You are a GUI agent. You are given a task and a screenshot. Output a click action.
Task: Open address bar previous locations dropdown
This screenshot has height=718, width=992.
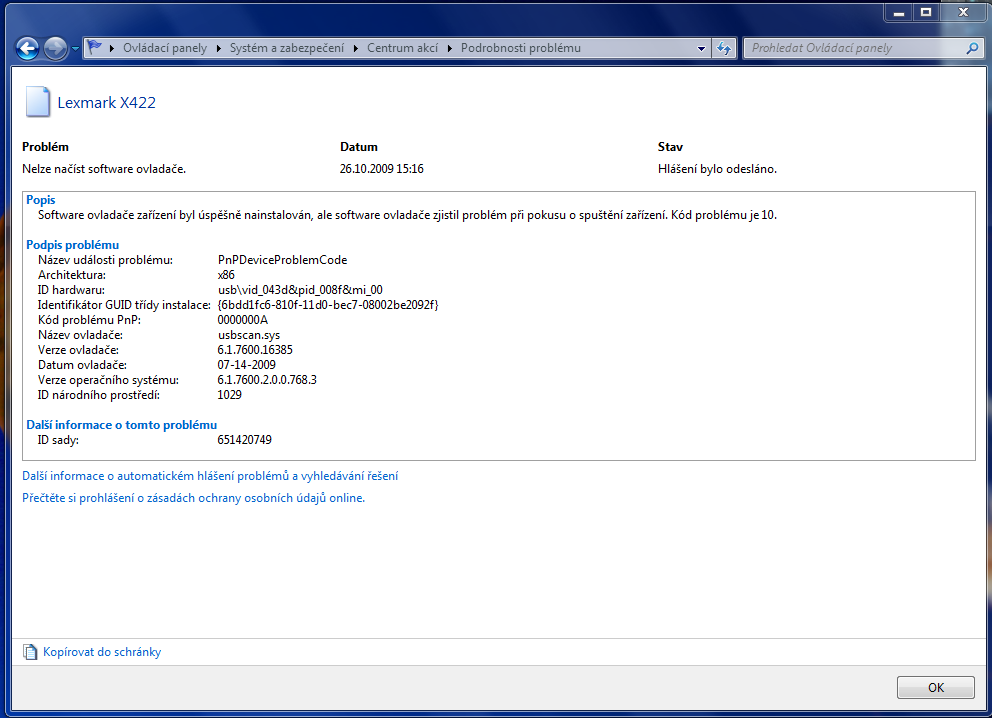point(699,48)
